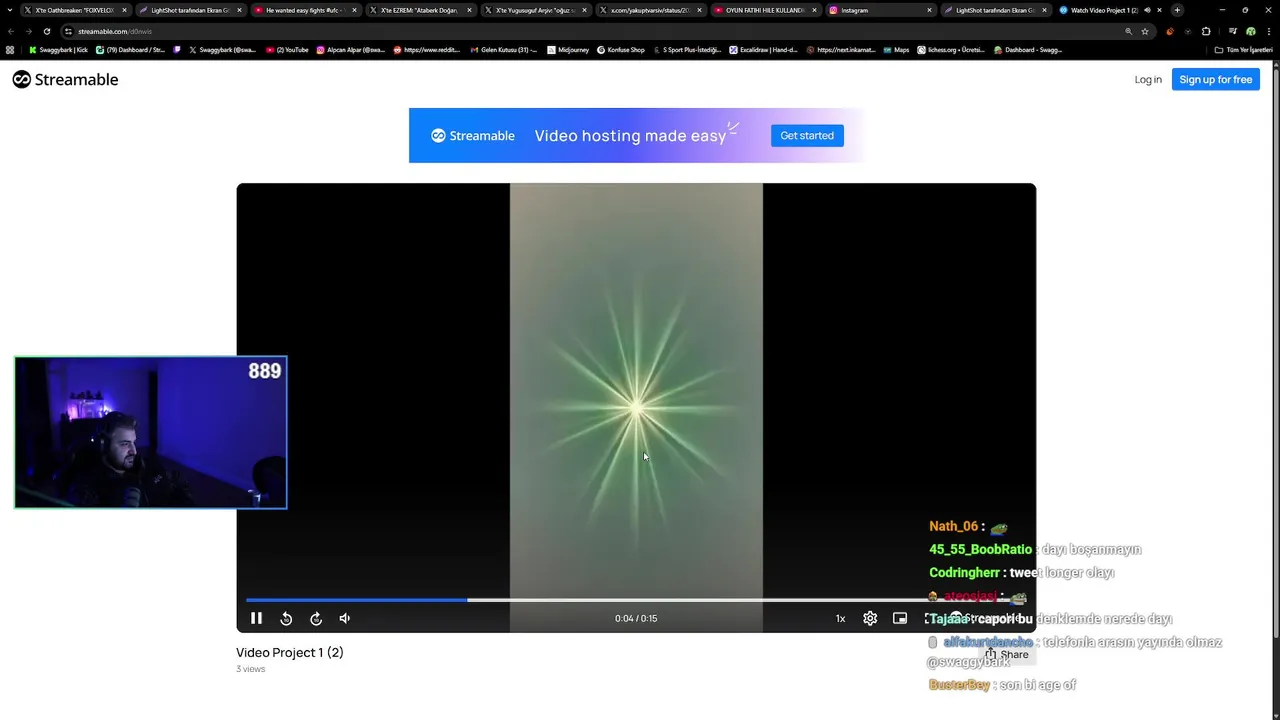This screenshot has width=1280, height=720.
Task: Go forward in browser history
Action: [x=28, y=31]
